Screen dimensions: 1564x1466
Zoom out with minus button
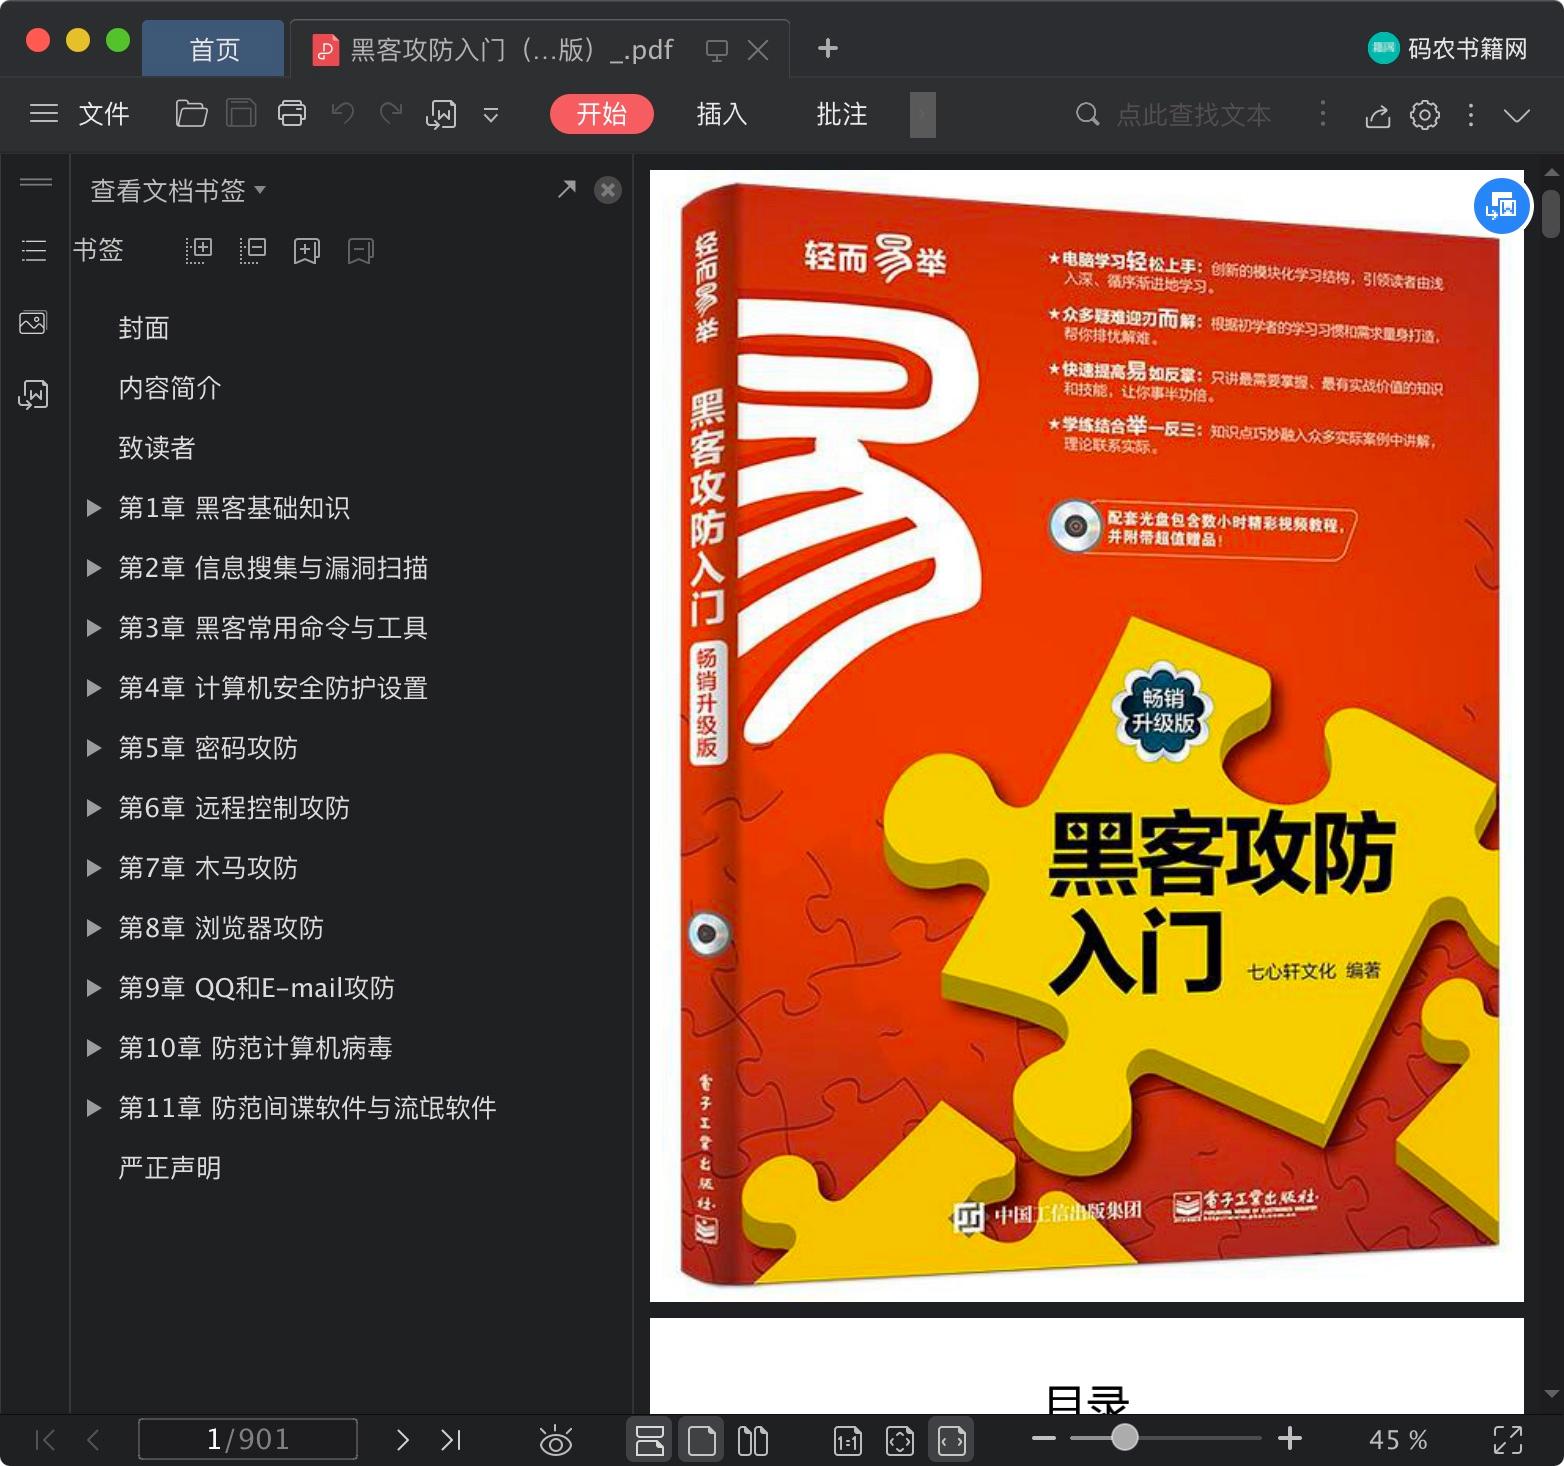pyautogui.click(x=1044, y=1439)
